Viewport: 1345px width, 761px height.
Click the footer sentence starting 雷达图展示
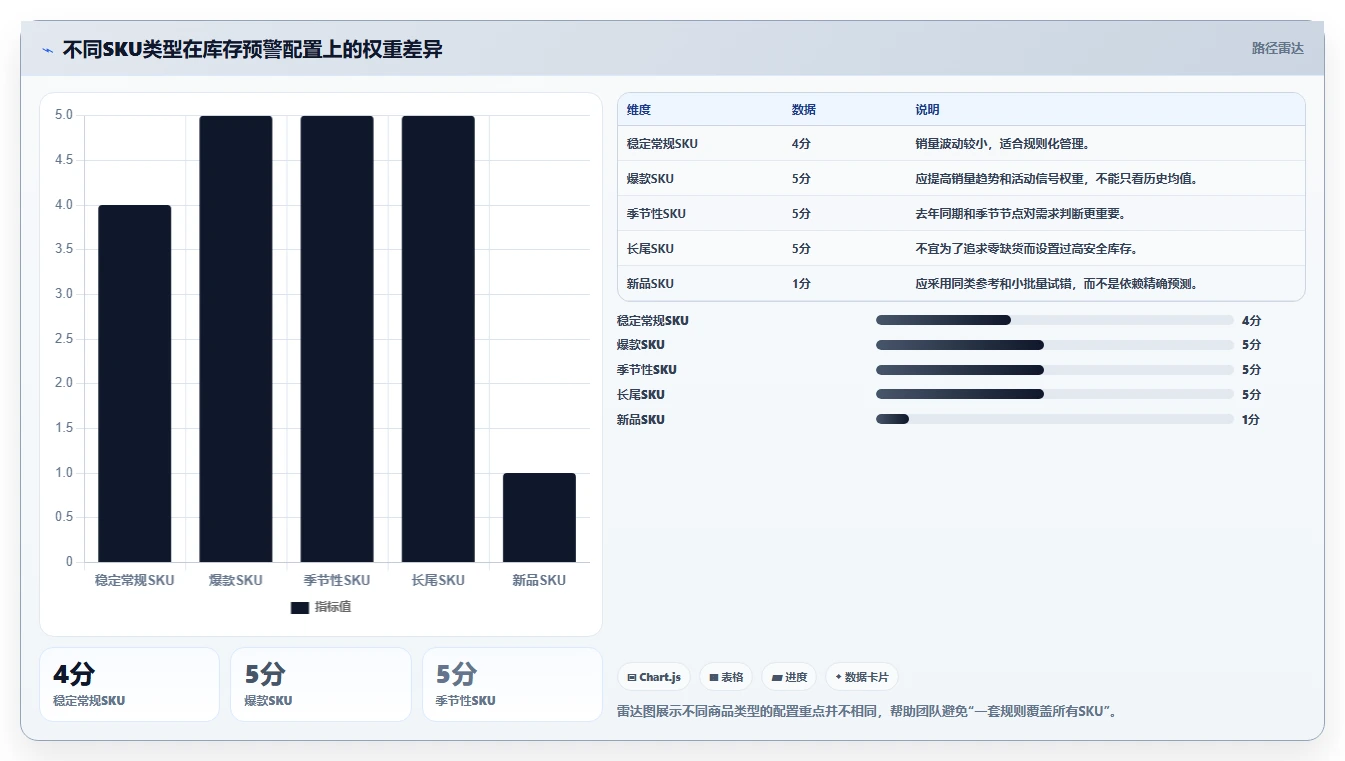click(x=868, y=712)
